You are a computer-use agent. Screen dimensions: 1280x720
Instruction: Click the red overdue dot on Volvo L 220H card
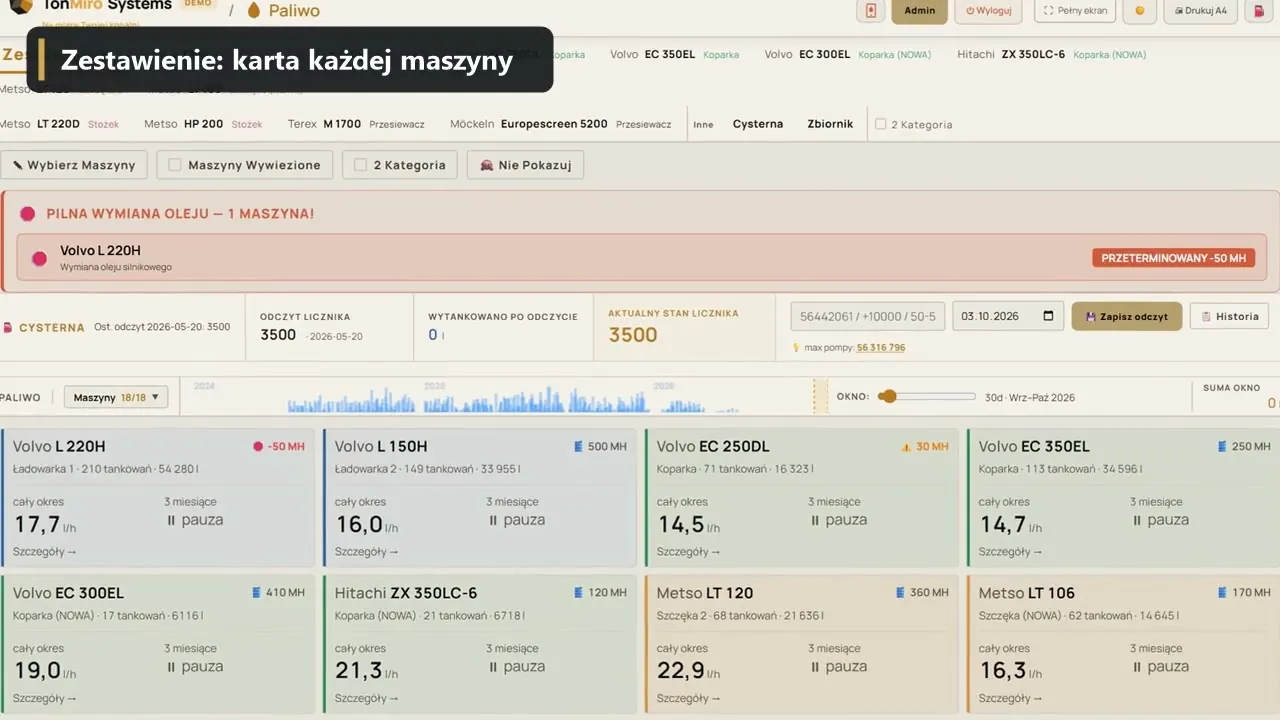click(258, 447)
